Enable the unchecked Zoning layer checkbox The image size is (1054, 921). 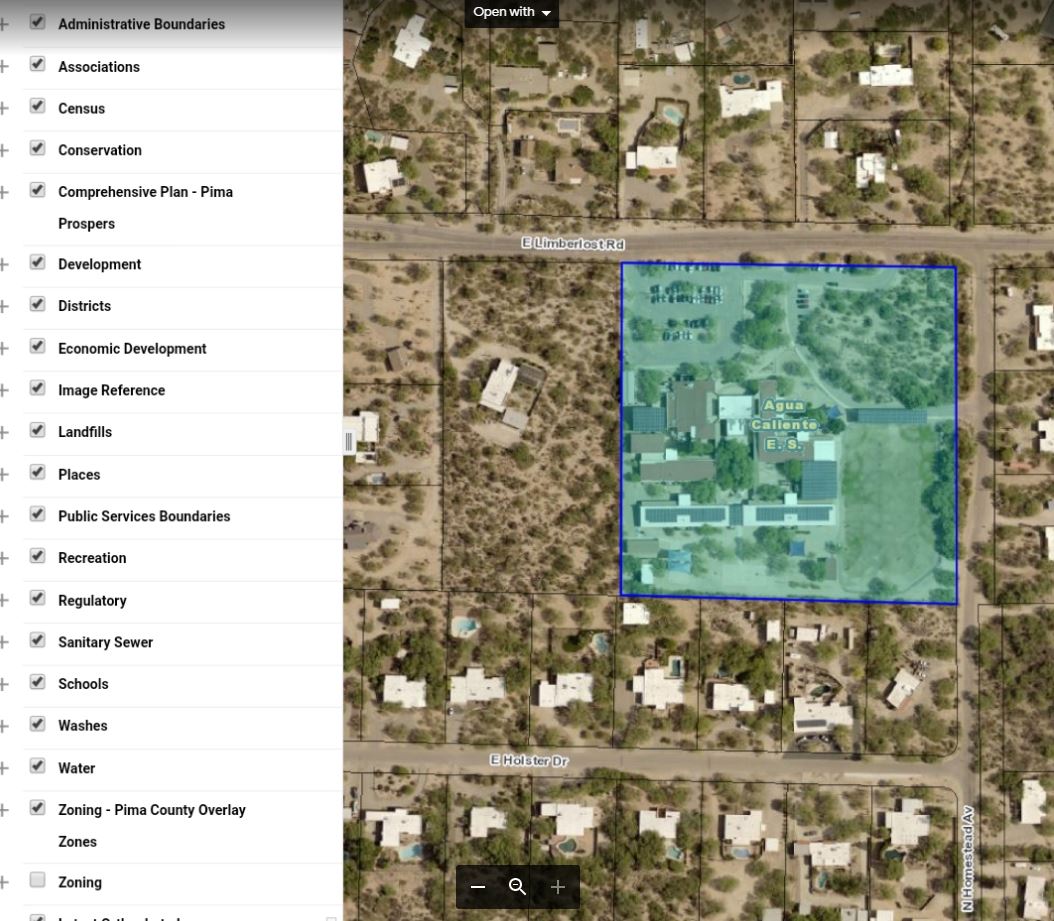[38, 881]
